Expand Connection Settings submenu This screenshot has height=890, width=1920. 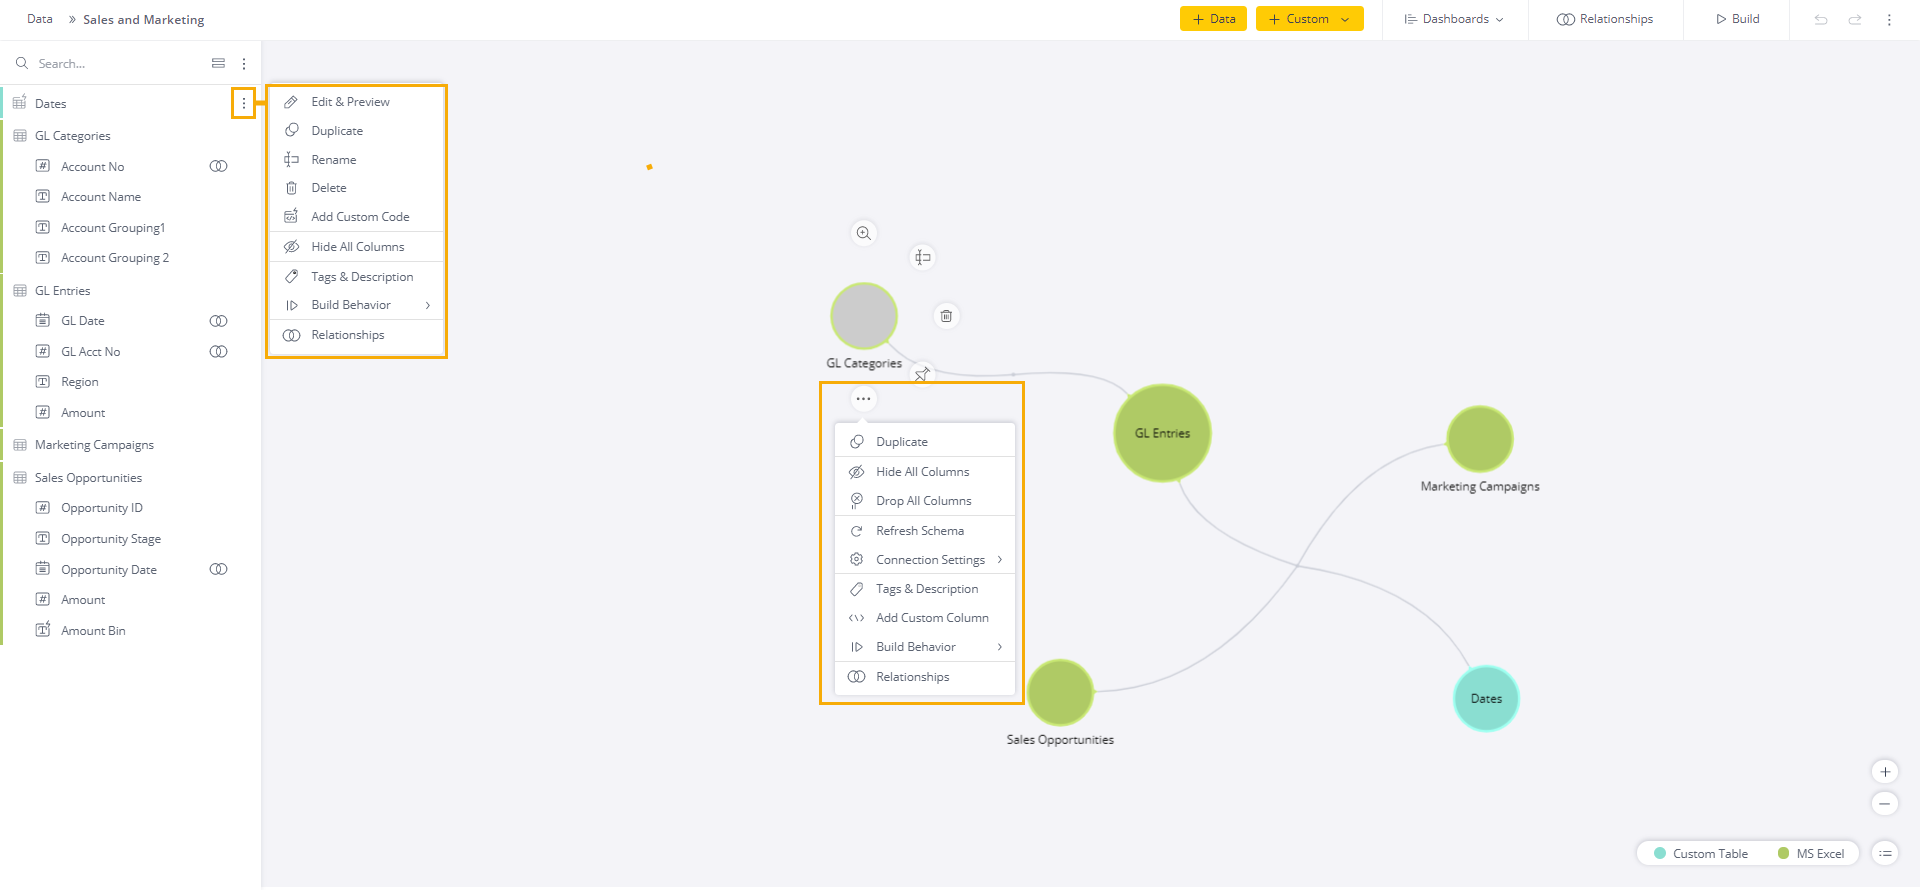[x=924, y=560]
